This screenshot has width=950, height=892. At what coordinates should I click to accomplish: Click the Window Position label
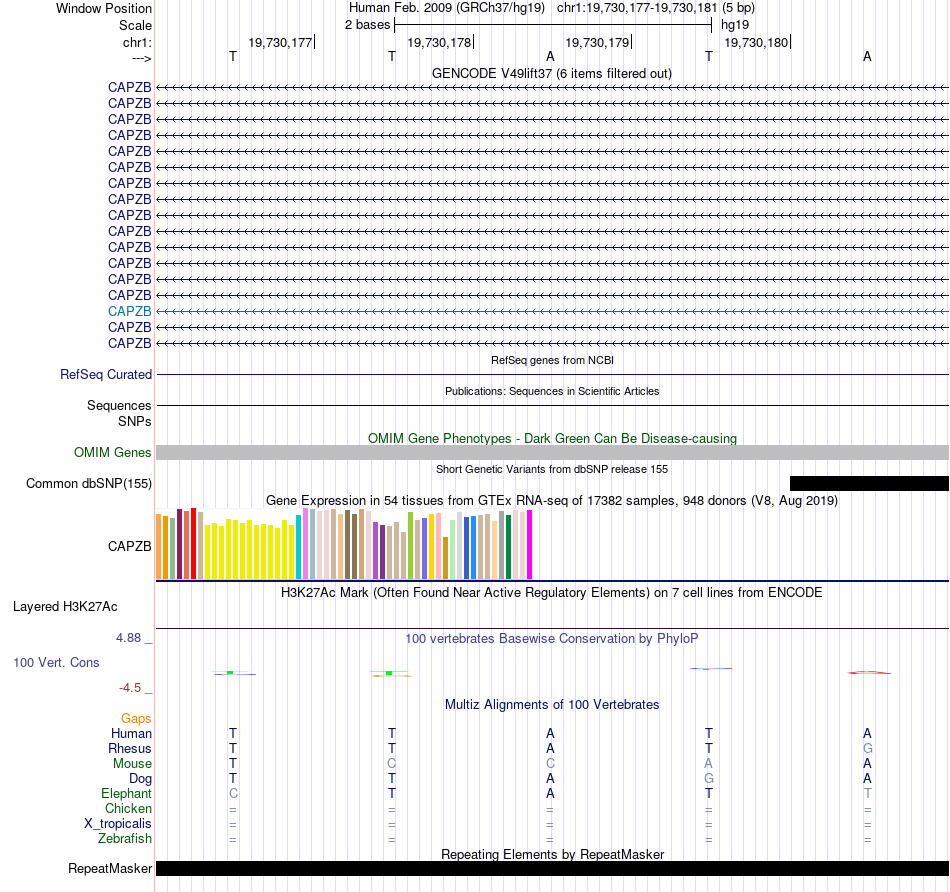pyautogui.click(x=104, y=8)
